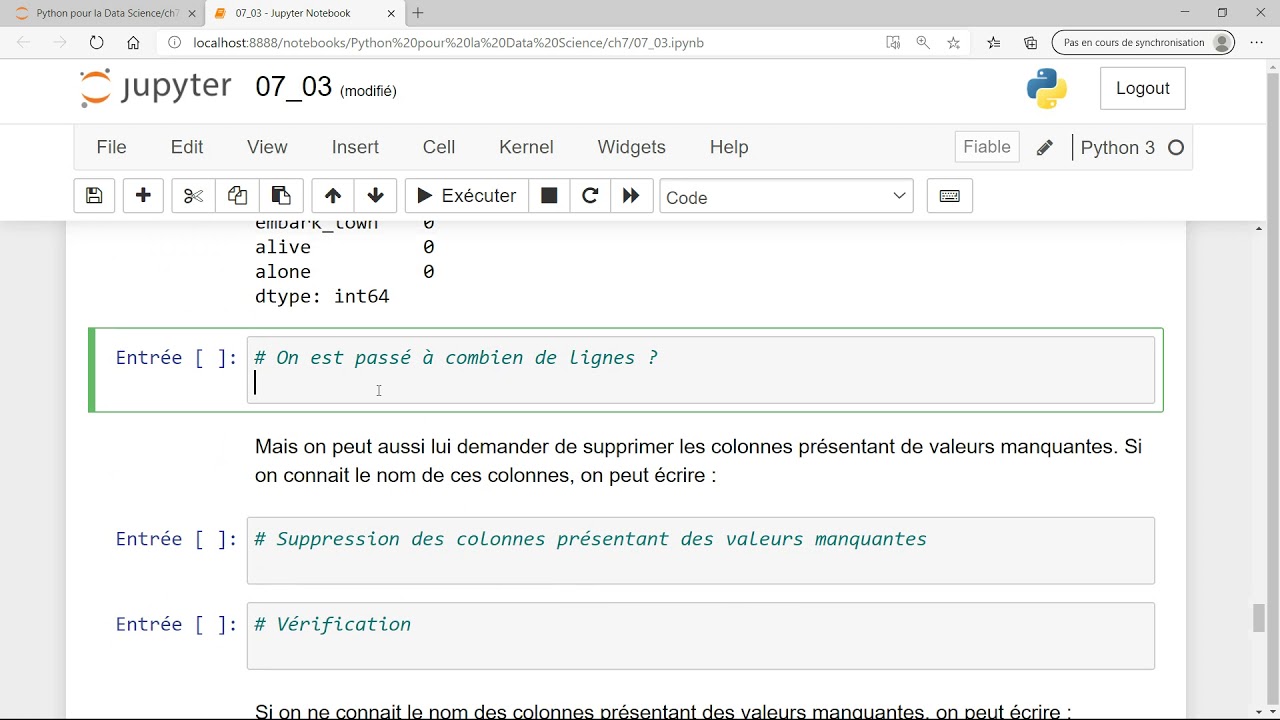Screen dimensions: 1280x720
Task: Open the favorites list icon
Action: tap(993, 43)
